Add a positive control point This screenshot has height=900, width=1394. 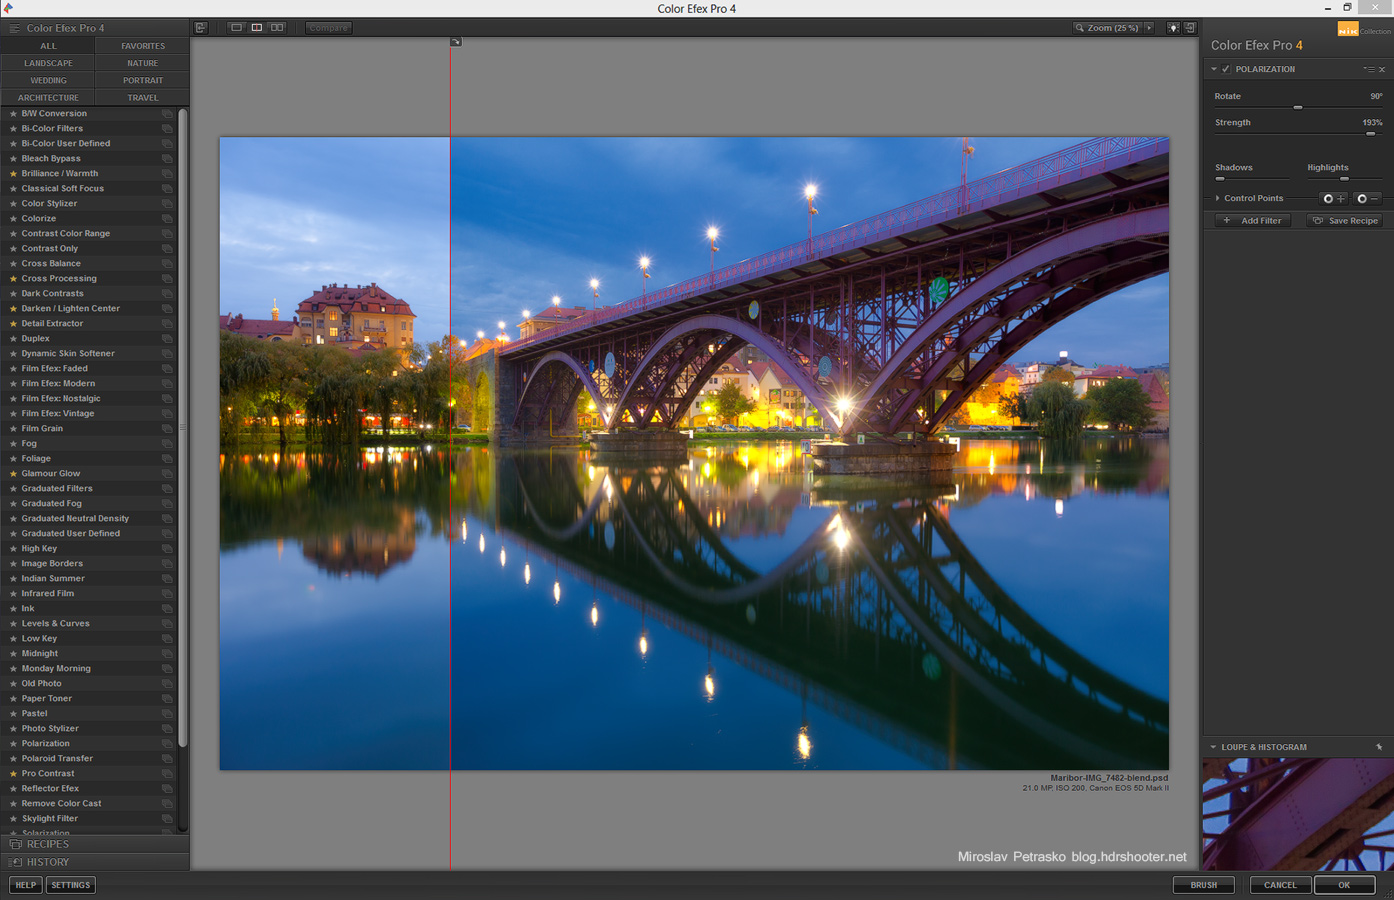pyautogui.click(x=1333, y=199)
